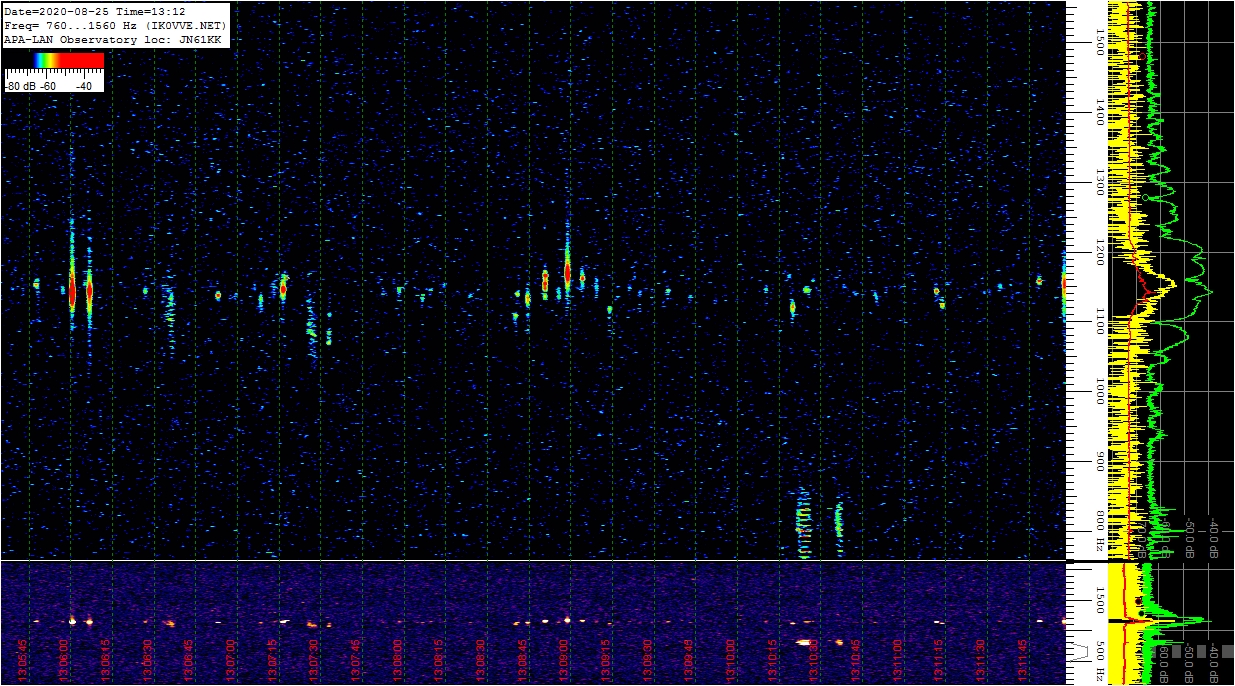The image size is (1235, 686).
Task: Click the APA-LAN Observatory loc: JN61KK line
Action: click(x=112, y=39)
